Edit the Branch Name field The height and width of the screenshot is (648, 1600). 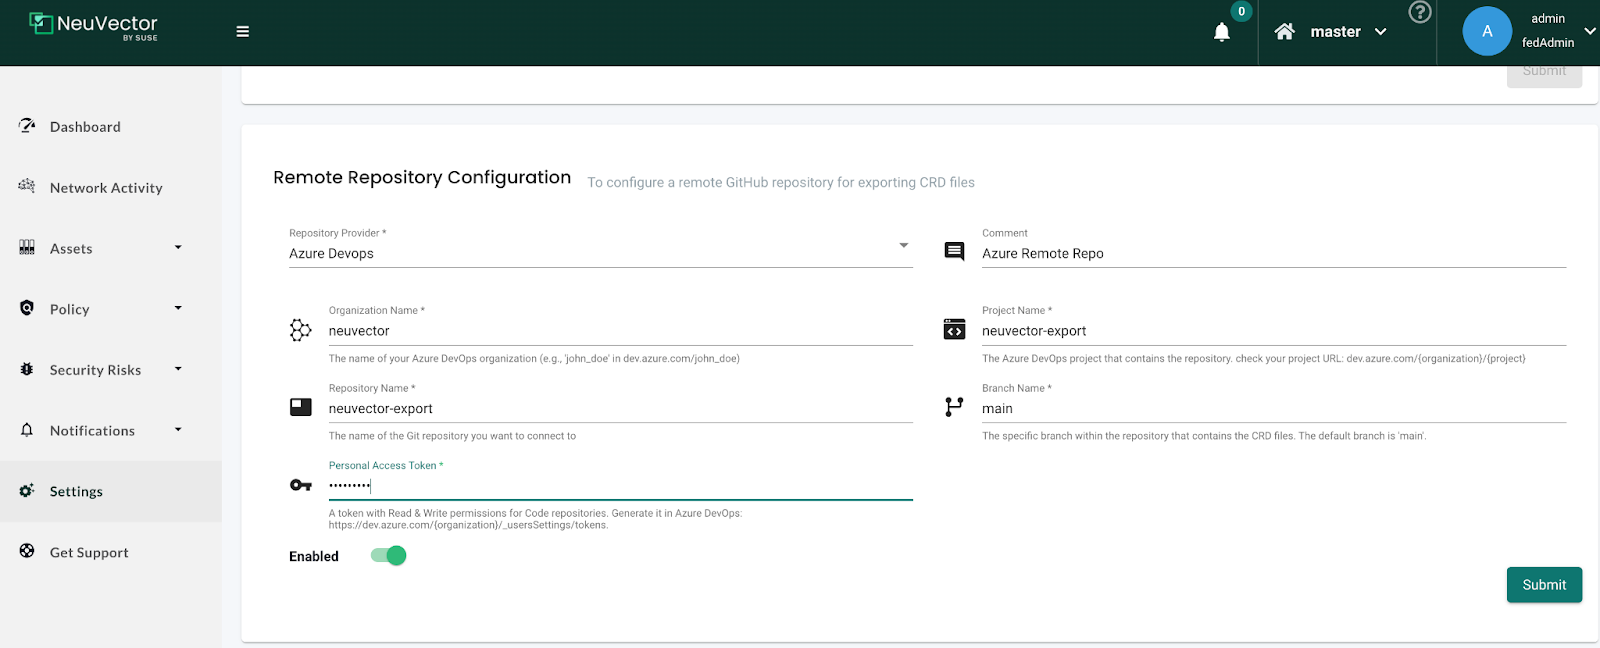click(x=1273, y=409)
